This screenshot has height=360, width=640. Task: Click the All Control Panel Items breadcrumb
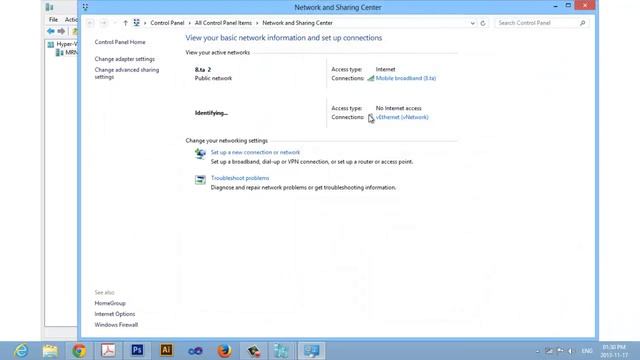(223, 23)
